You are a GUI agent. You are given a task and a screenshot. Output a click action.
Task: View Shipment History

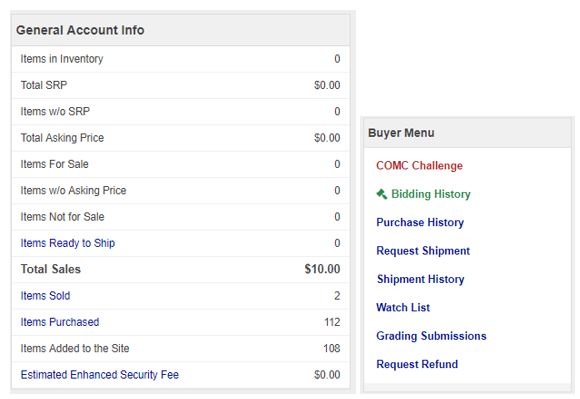[x=421, y=279]
